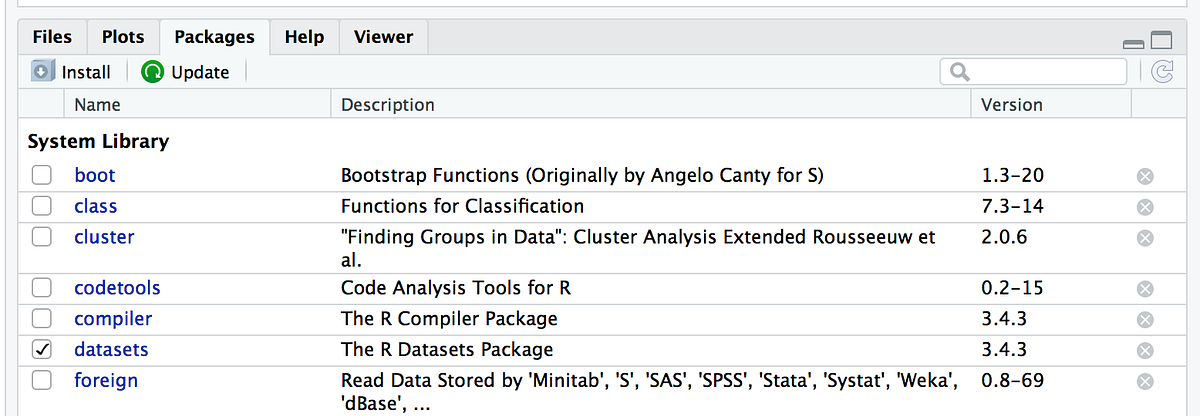
Task: Refresh the package list
Action: pyautogui.click(x=1162, y=71)
